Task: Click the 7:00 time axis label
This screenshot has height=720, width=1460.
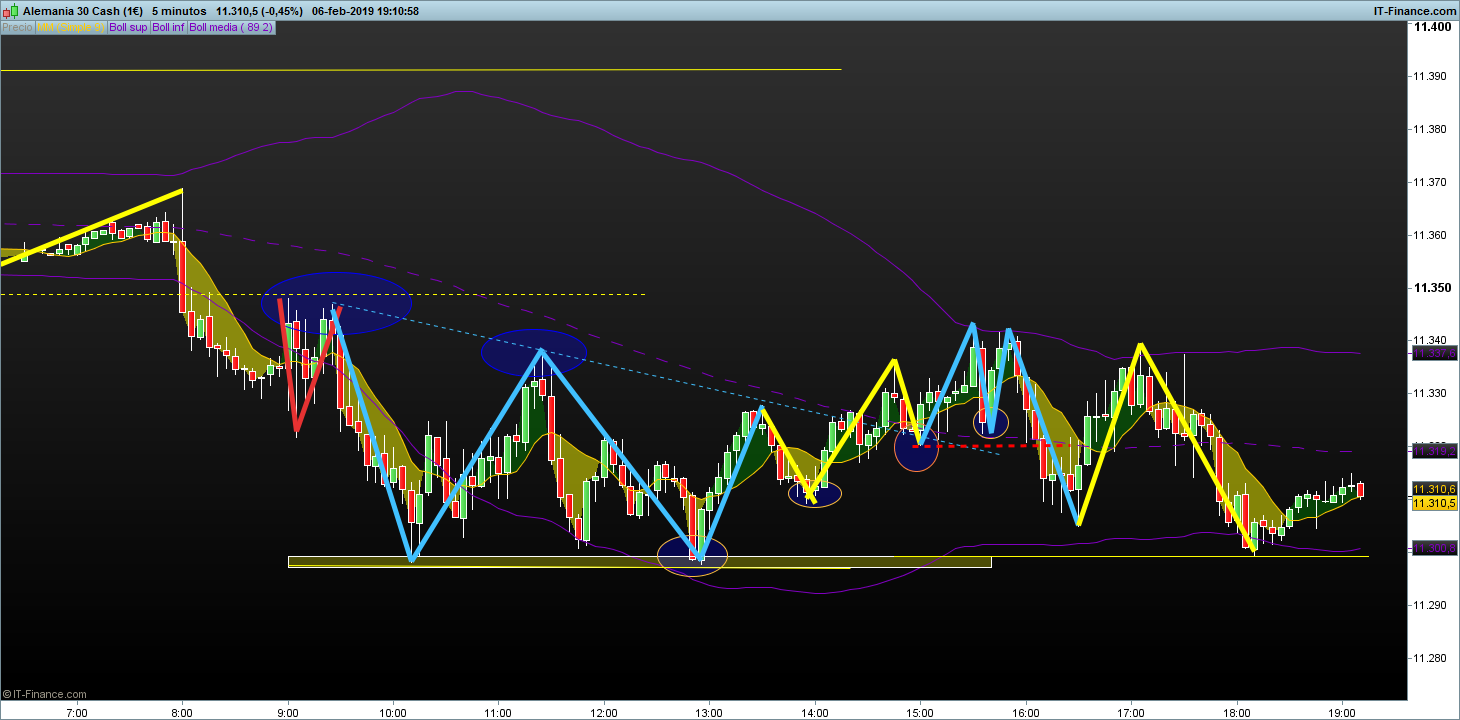Action: [76, 713]
